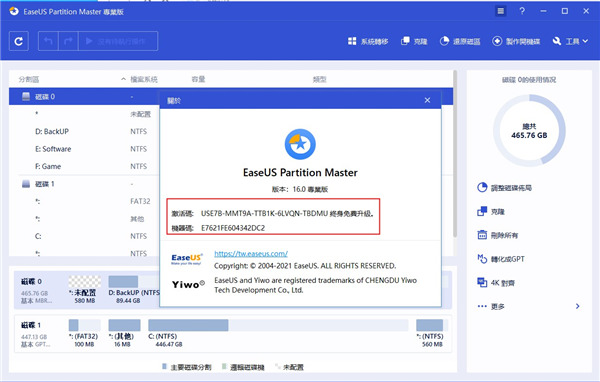Screen dimensions: 600x382
Task: Click the unallocated legend swatch
Action: [x=277, y=367]
